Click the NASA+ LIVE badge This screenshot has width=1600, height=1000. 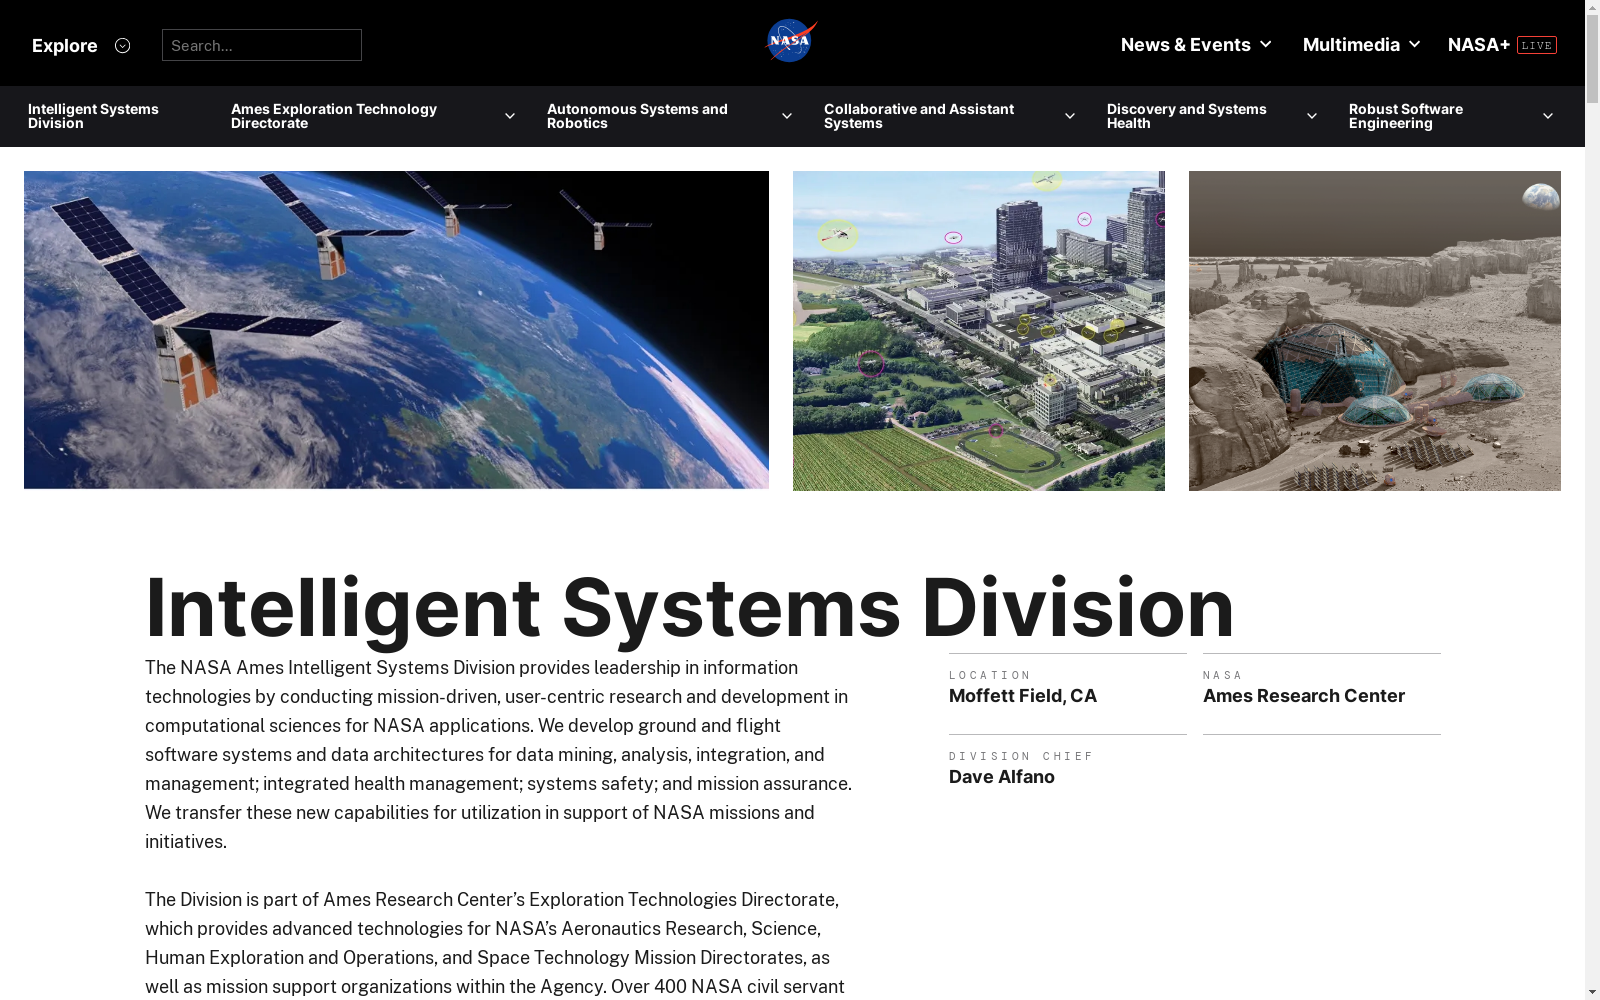(1536, 45)
